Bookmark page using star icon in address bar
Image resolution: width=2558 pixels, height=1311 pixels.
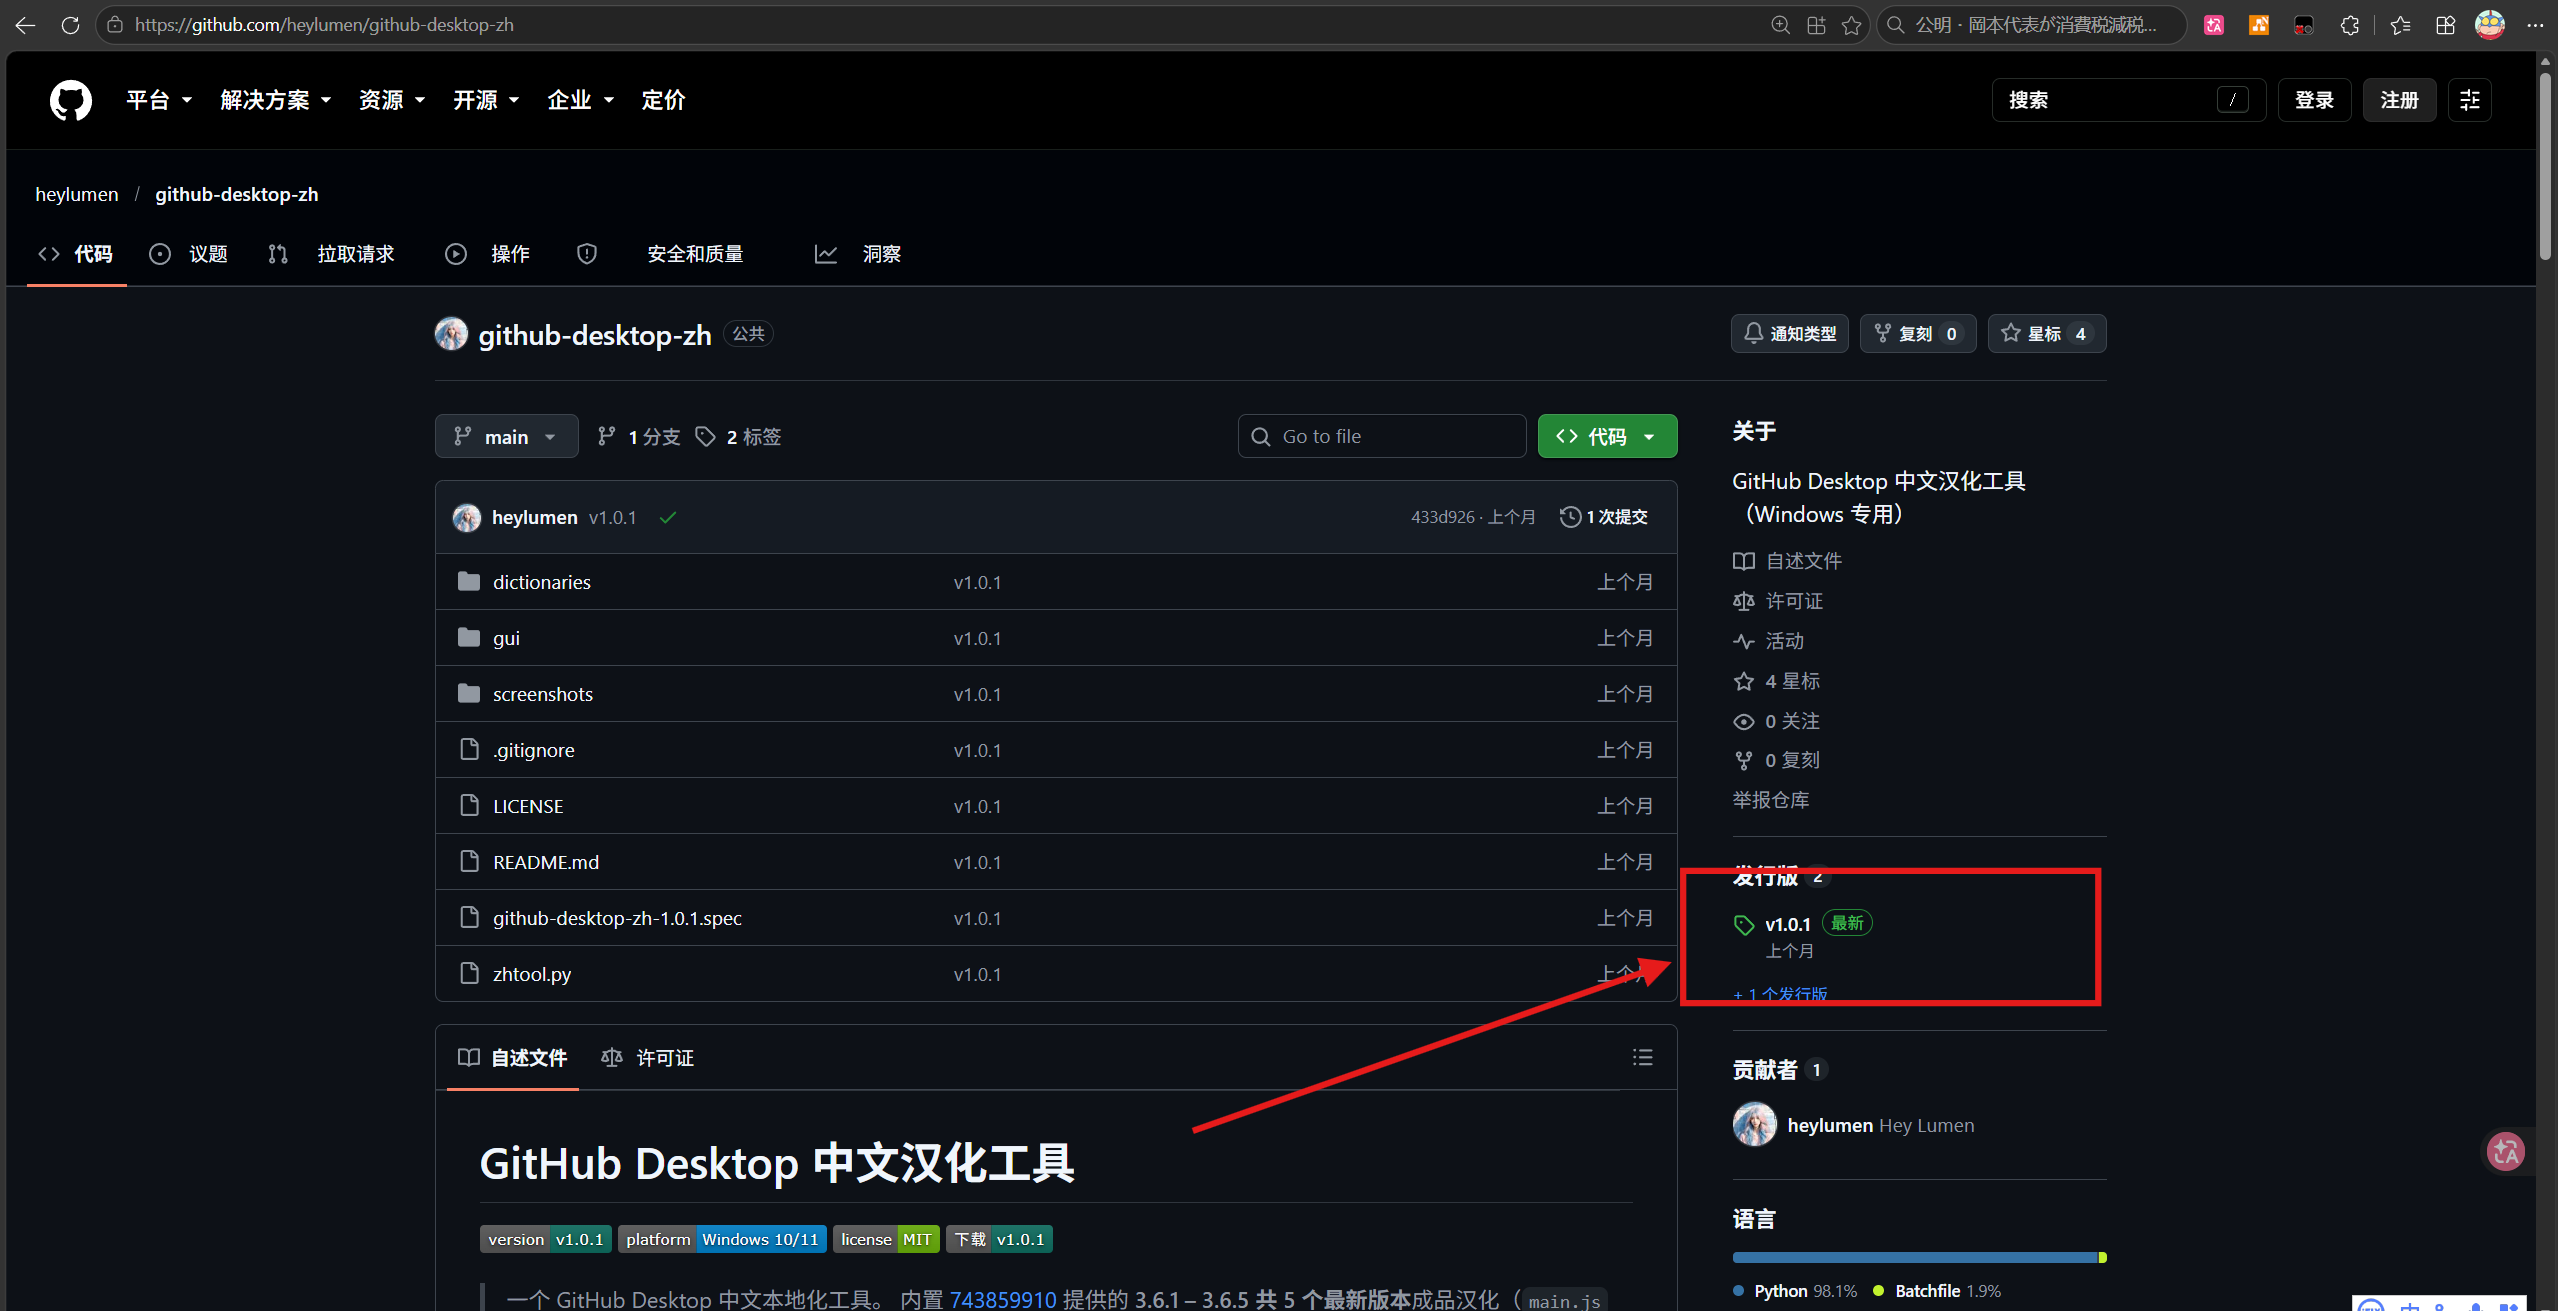tap(1851, 25)
